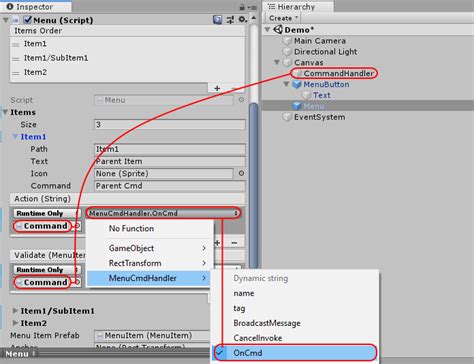
Task: Choose OnCmd from the function submenu
Action: pyautogui.click(x=295, y=353)
